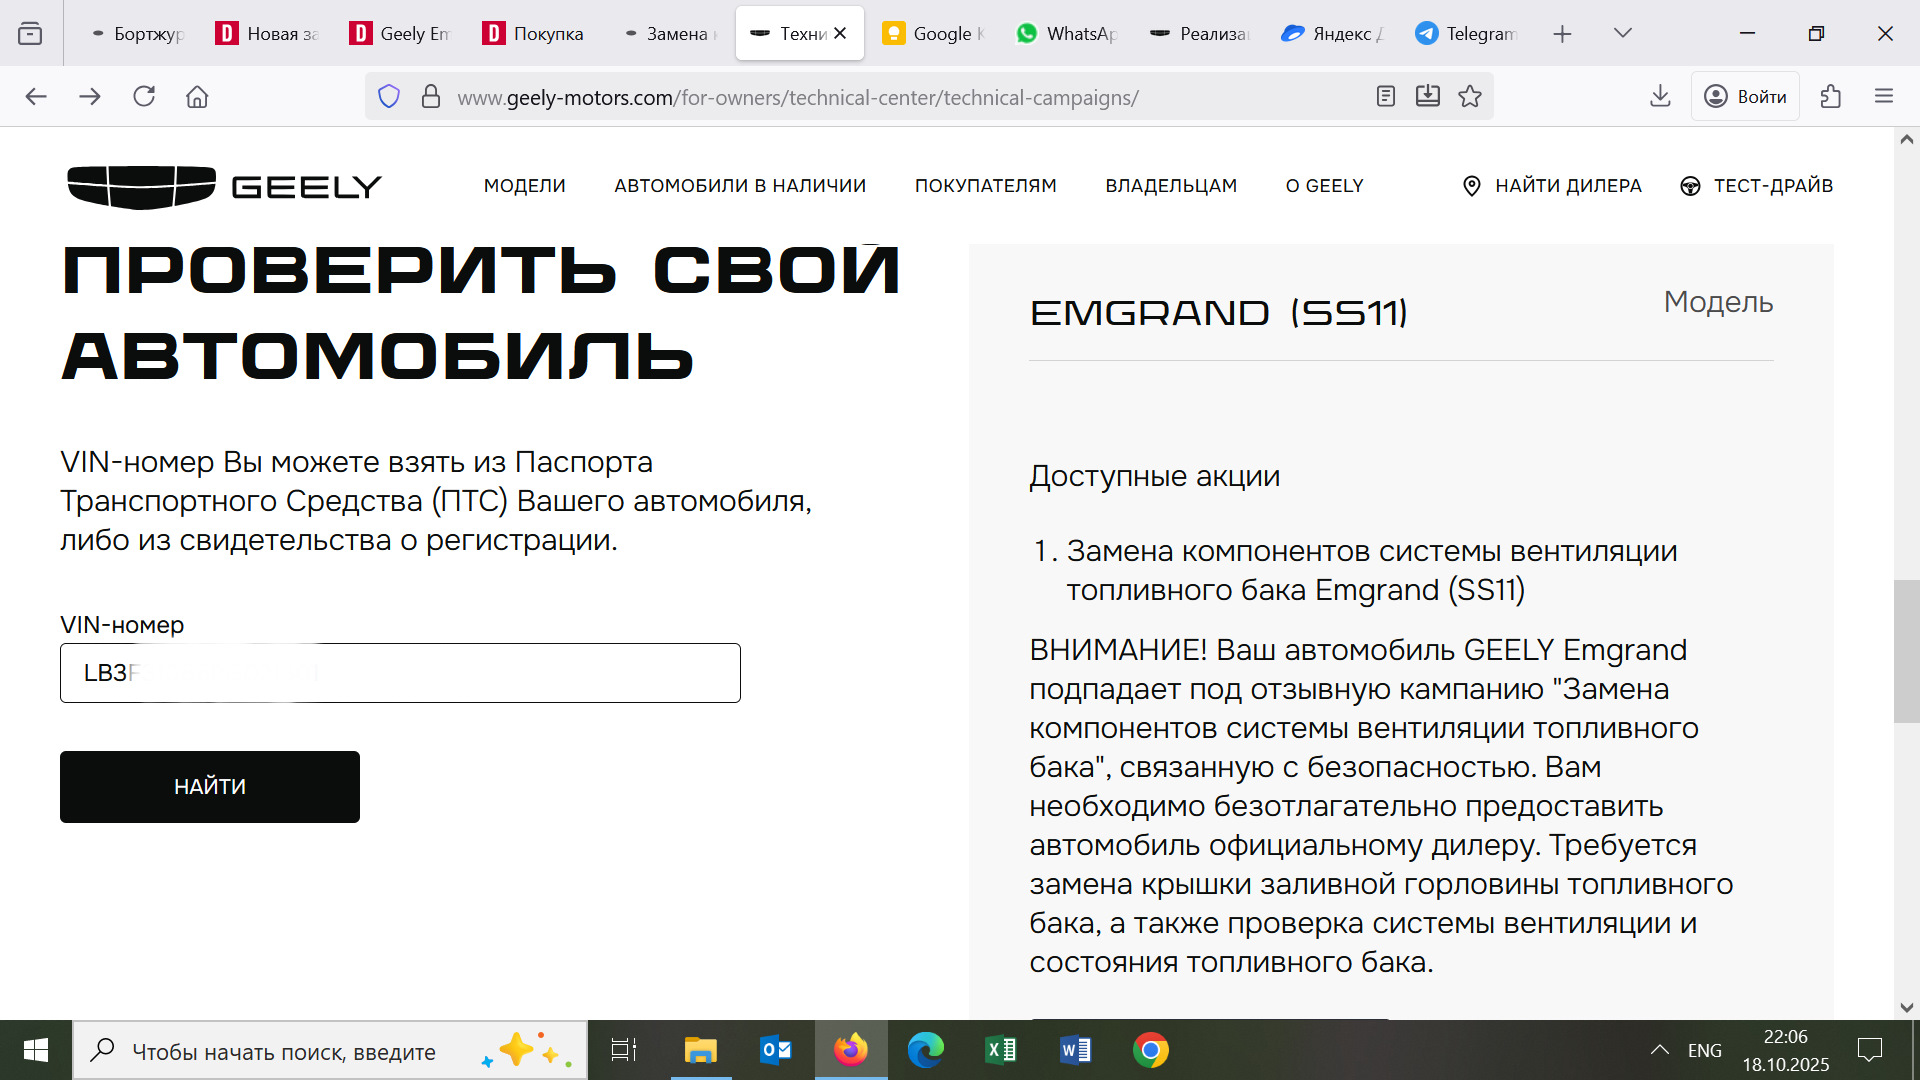Open Firefox hamburger application menu

pos(1884,97)
